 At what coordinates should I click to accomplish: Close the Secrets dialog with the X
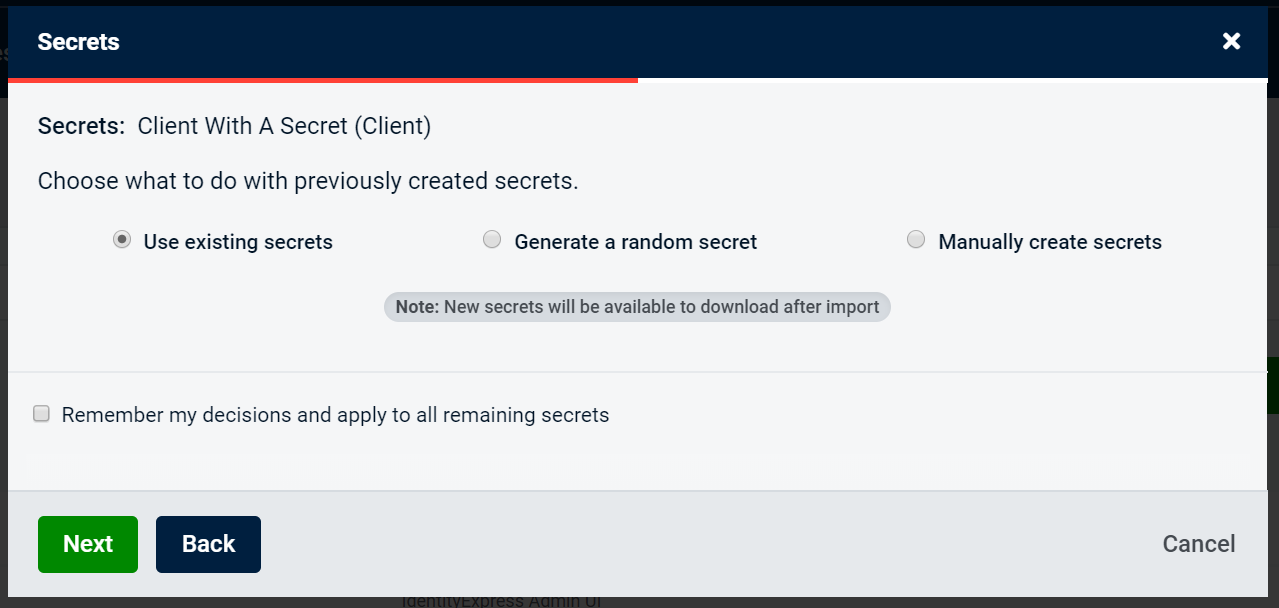pyautogui.click(x=1230, y=41)
